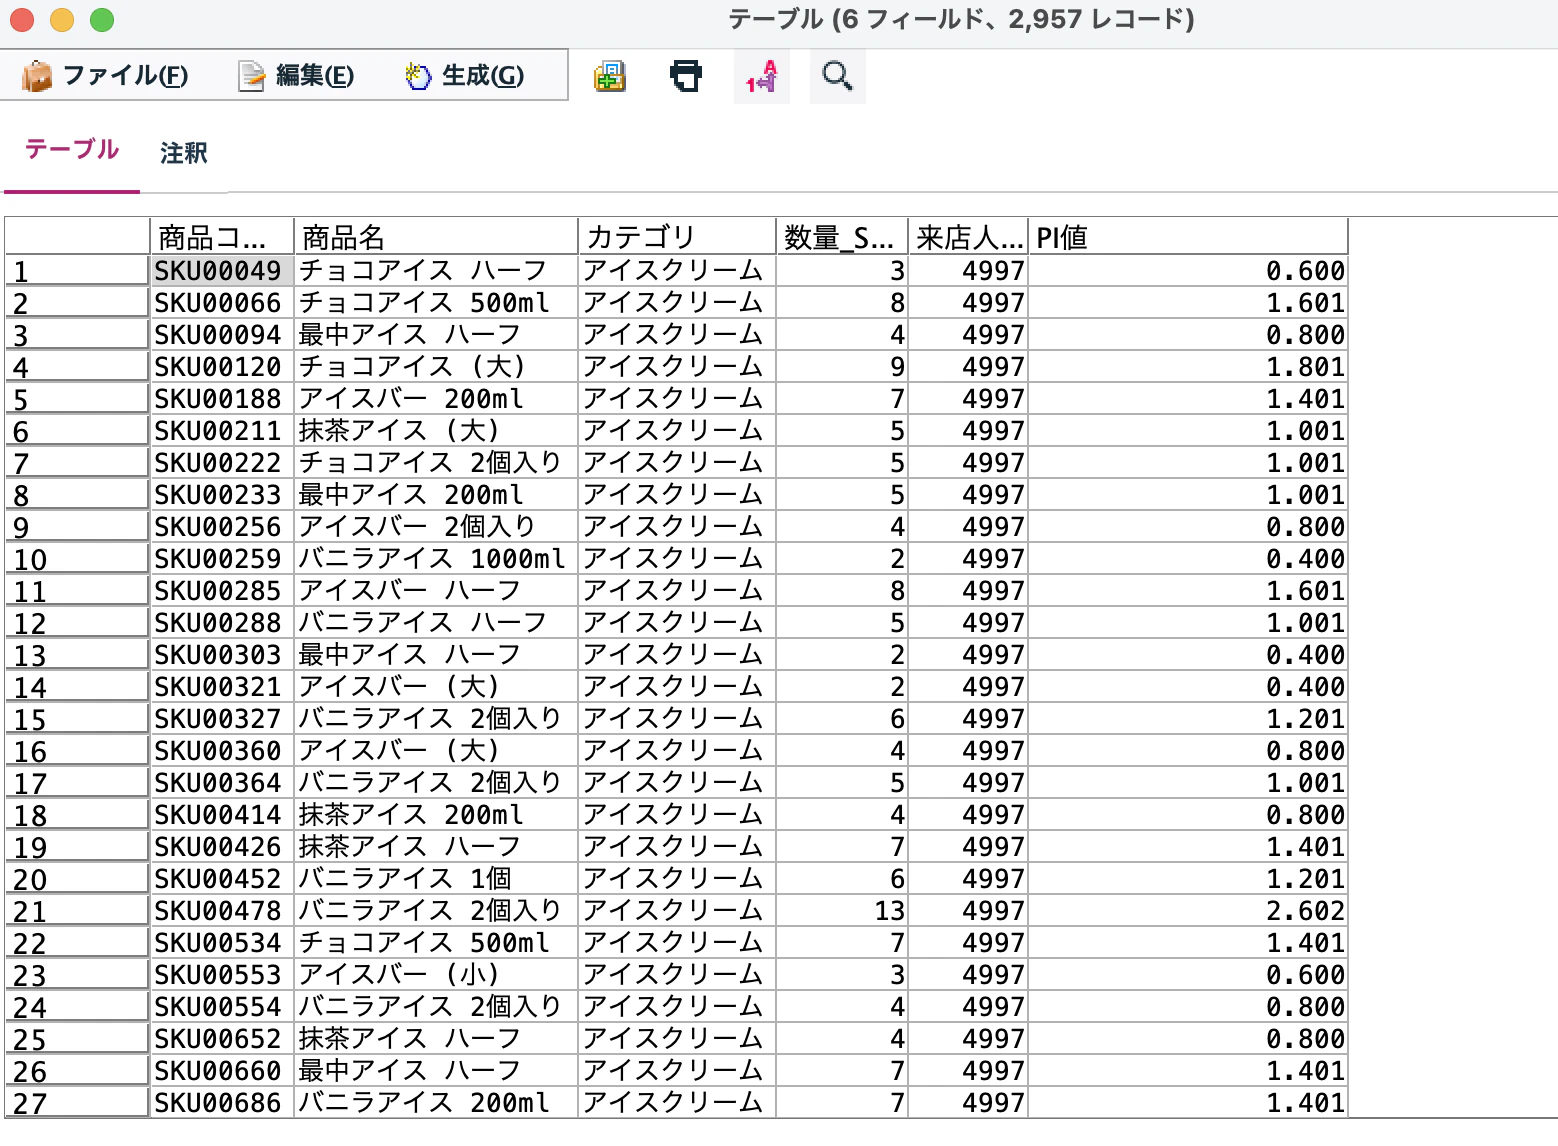Open the 生成(G) menu
This screenshot has width=1558, height=1146.
(465, 75)
